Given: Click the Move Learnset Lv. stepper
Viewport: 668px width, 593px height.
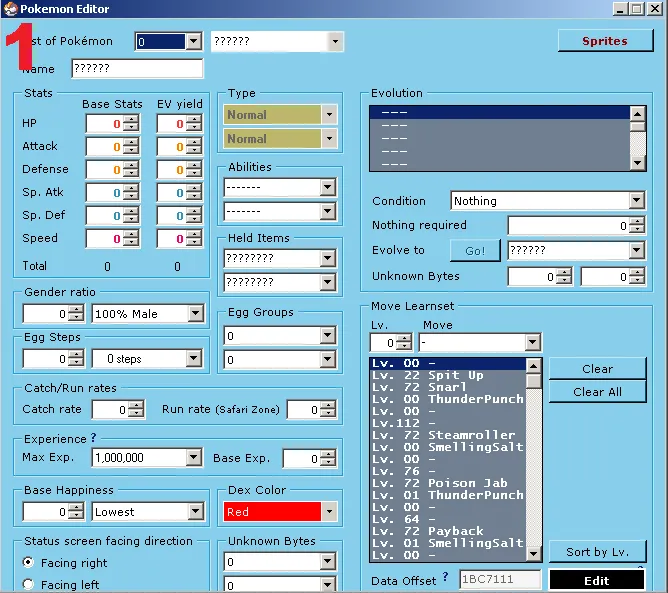Looking at the screenshot, I should tap(404, 343).
